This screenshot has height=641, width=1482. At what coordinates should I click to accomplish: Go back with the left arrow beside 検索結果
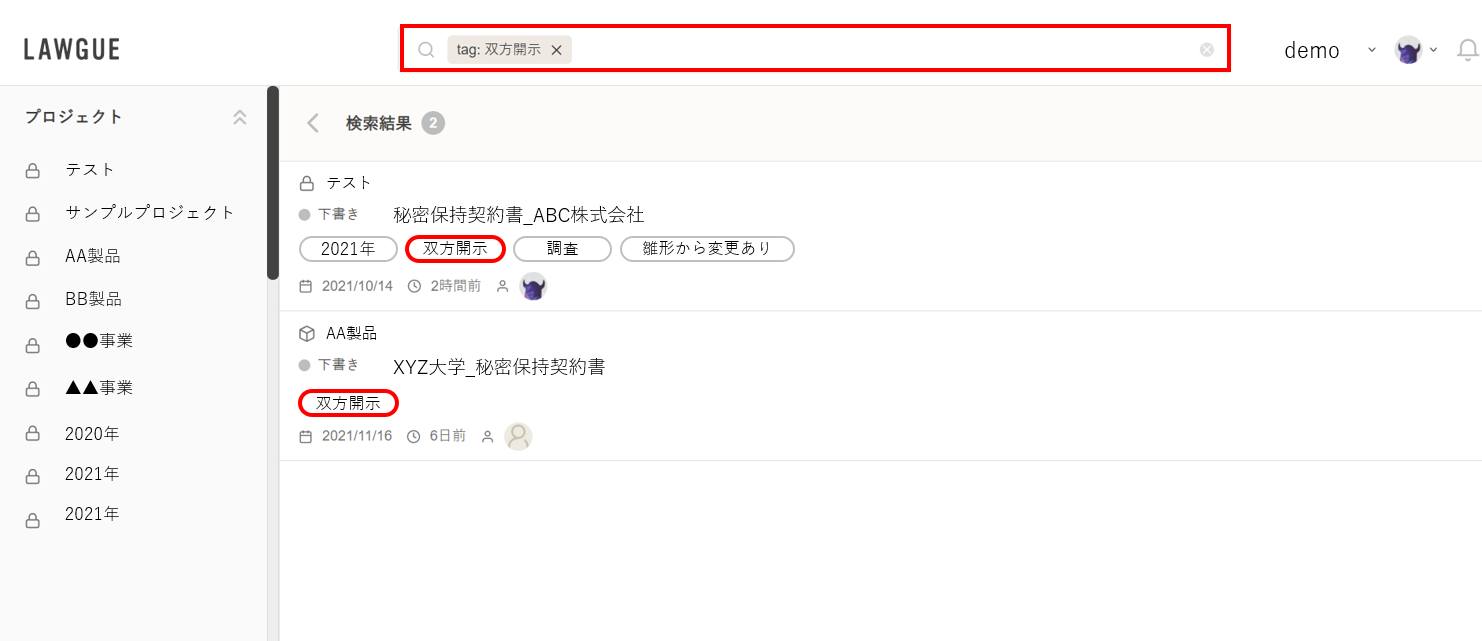(x=313, y=123)
